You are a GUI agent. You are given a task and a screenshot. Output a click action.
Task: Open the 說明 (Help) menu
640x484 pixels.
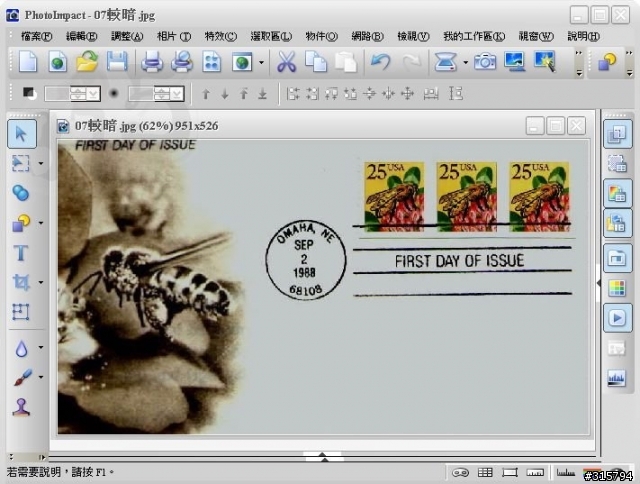click(x=583, y=36)
